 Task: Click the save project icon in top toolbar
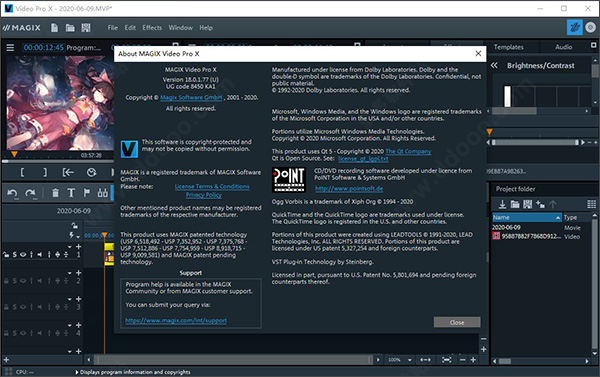[x=86, y=28]
